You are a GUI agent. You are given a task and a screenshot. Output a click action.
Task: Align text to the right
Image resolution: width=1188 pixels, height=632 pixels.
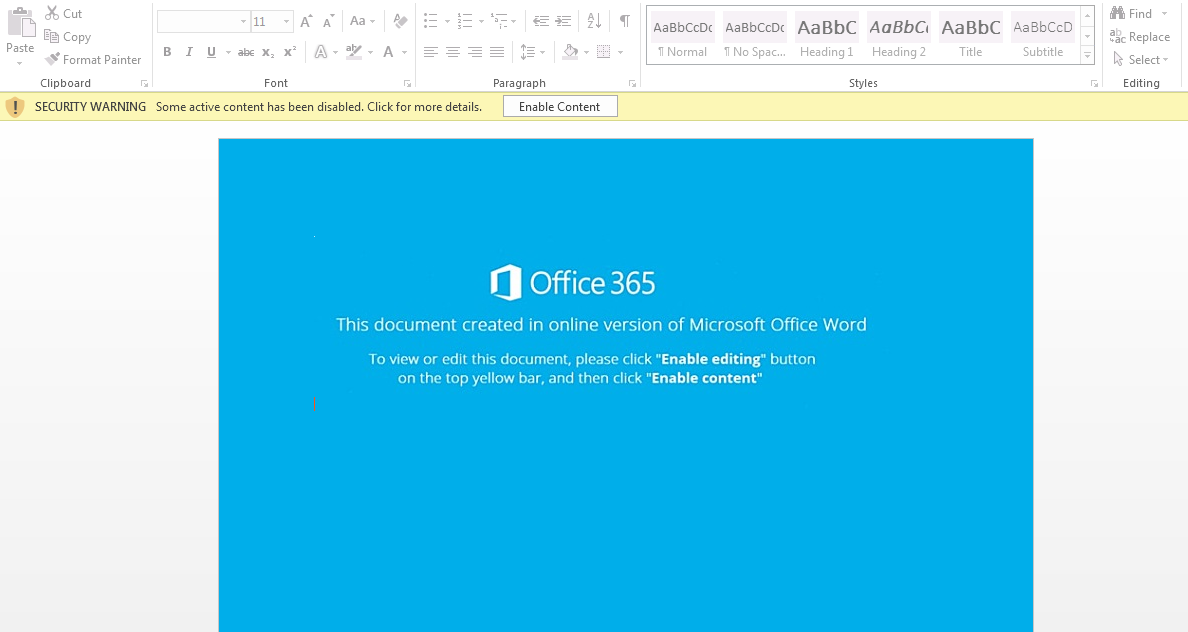click(475, 52)
